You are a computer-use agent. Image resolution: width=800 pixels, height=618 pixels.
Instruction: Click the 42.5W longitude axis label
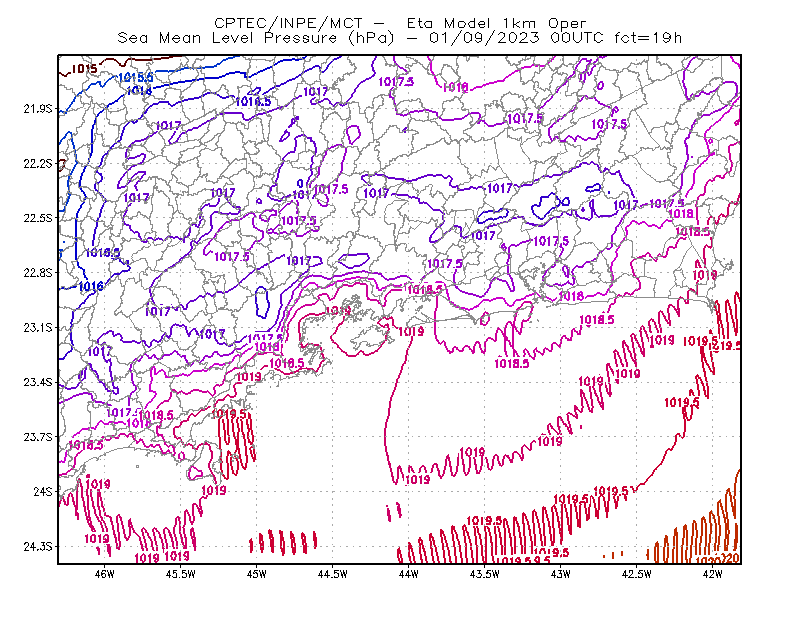click(637, 574)
